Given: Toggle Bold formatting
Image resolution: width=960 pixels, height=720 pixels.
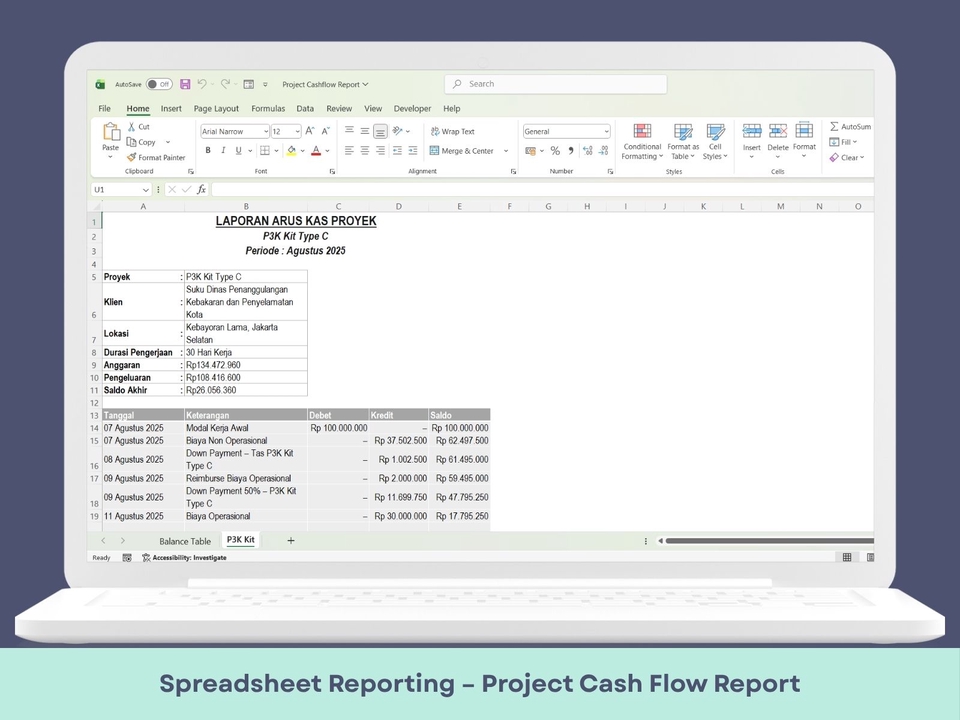Looking at the screenshot, I should (x=208, y=151).
